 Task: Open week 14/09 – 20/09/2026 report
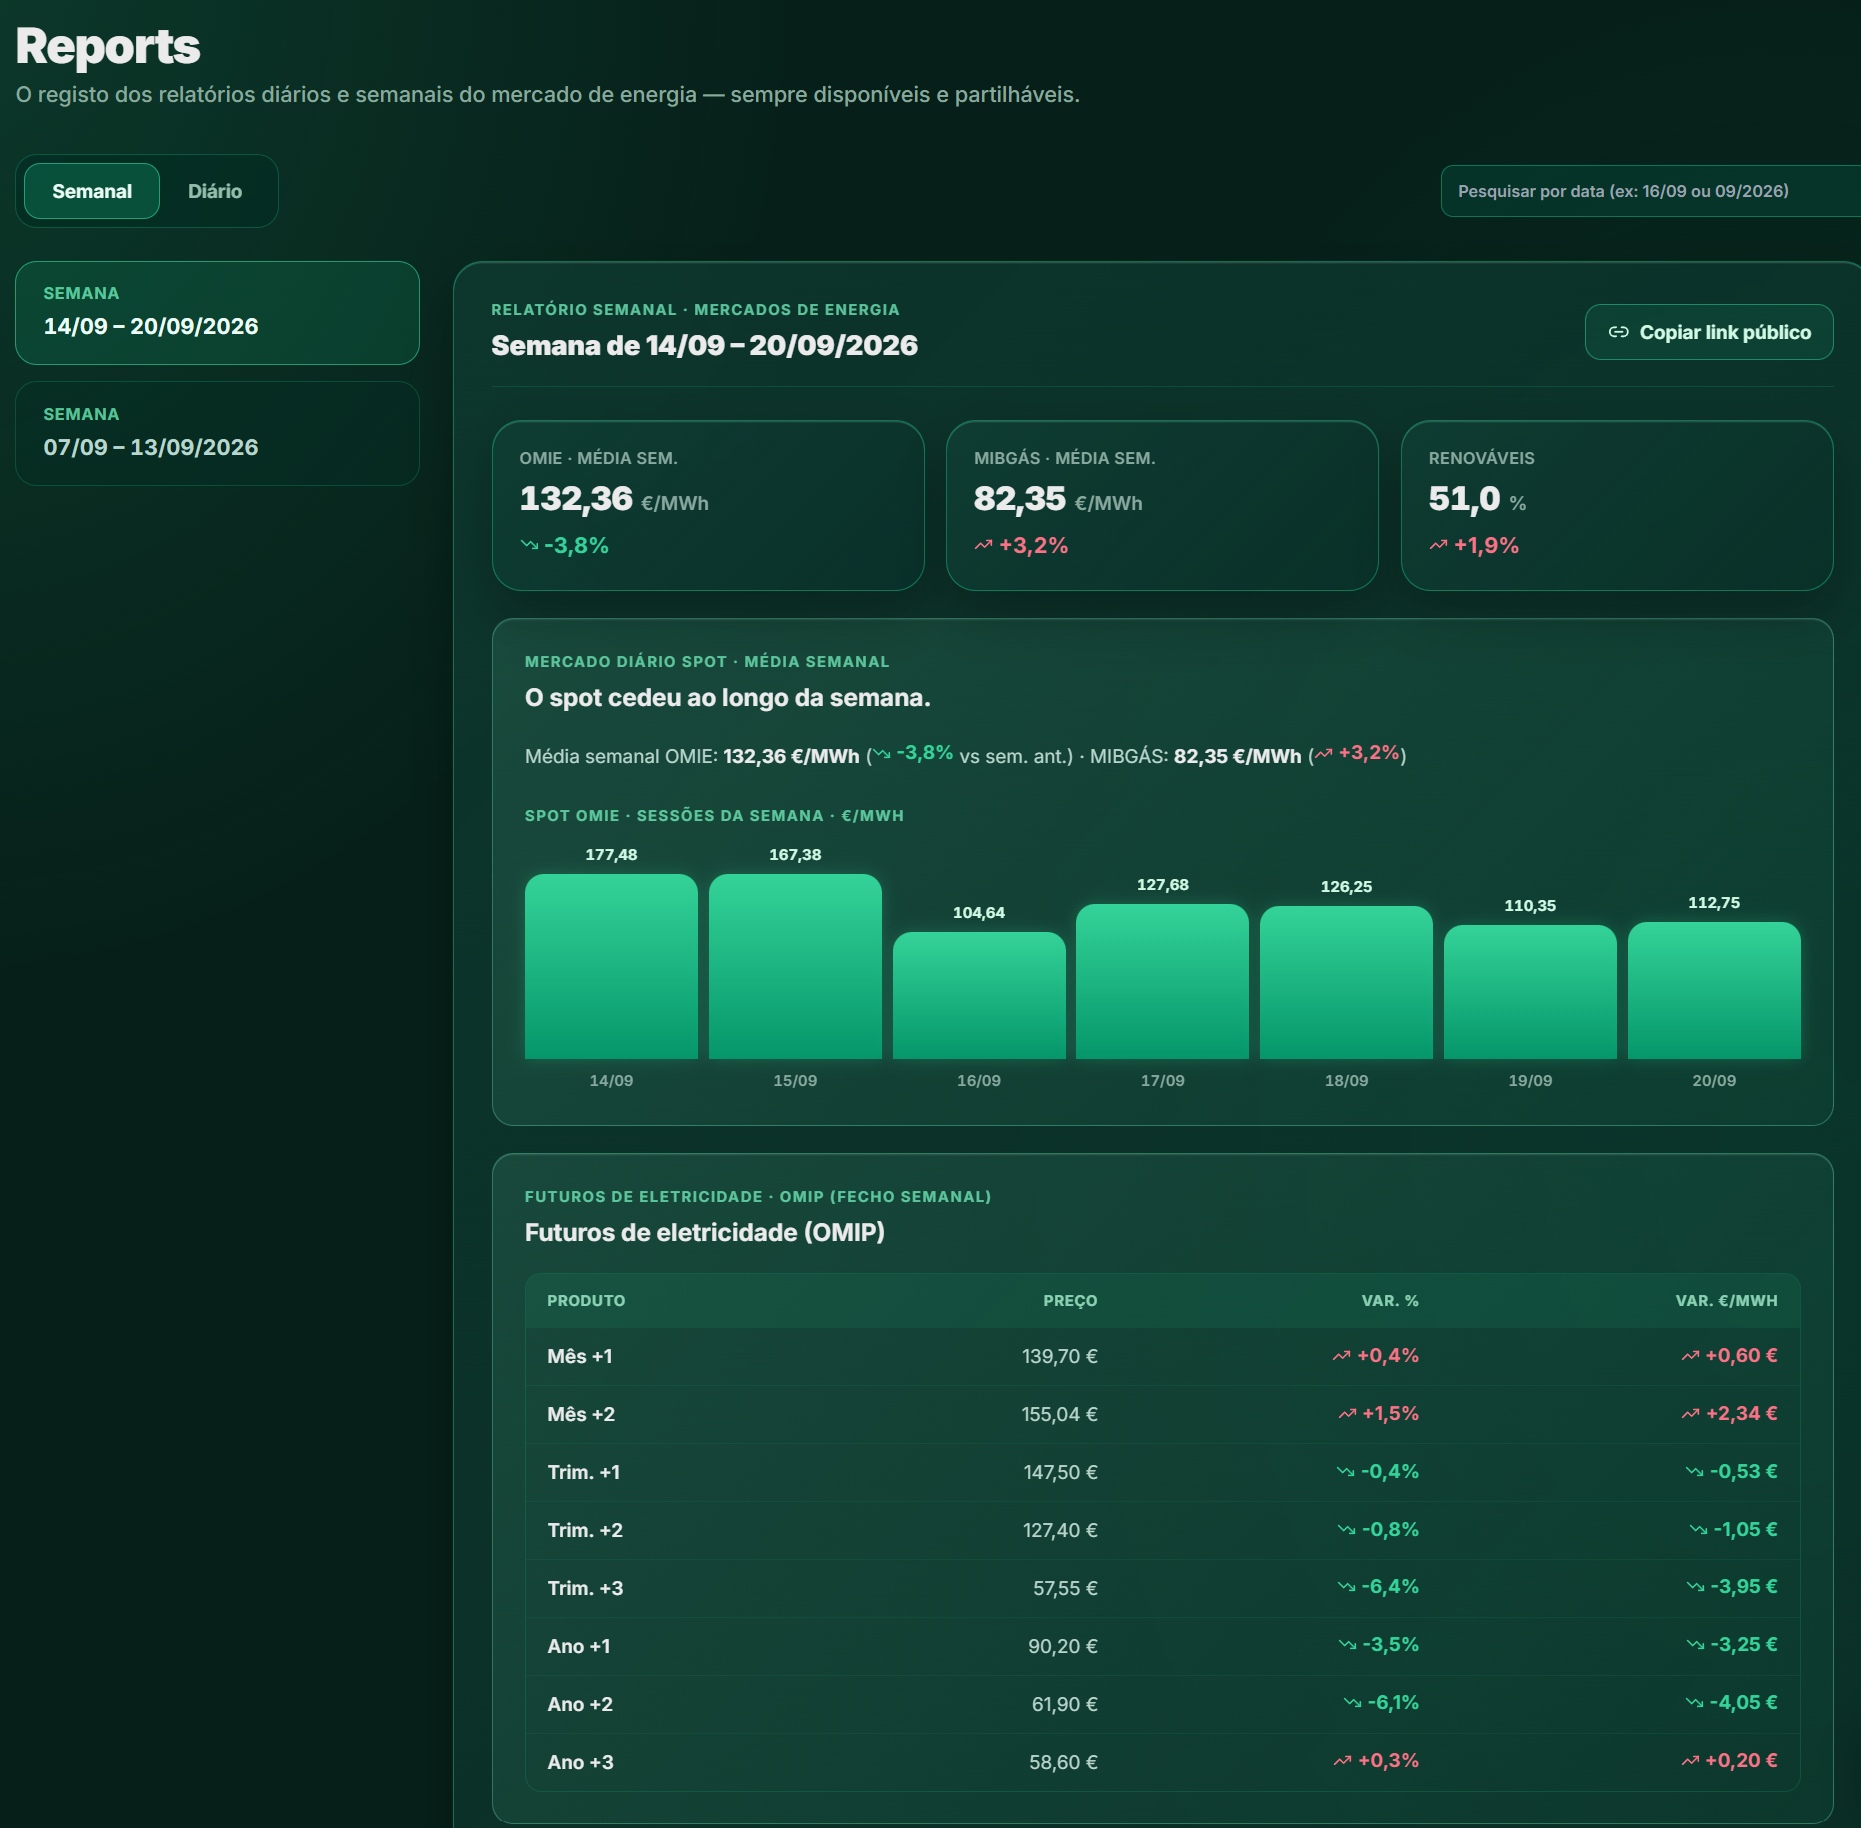click(217, 313)
